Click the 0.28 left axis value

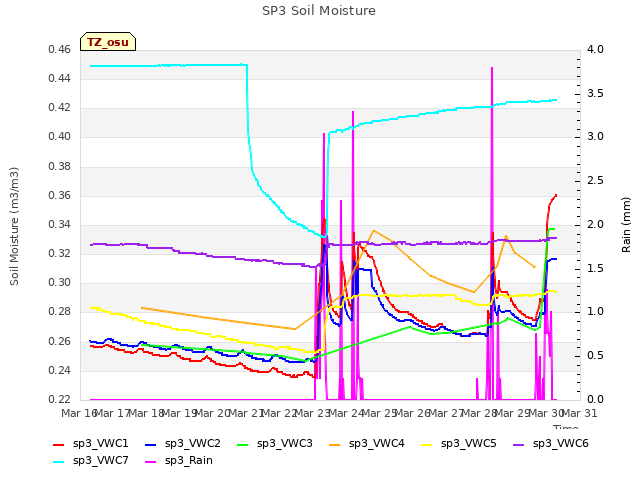60,312
